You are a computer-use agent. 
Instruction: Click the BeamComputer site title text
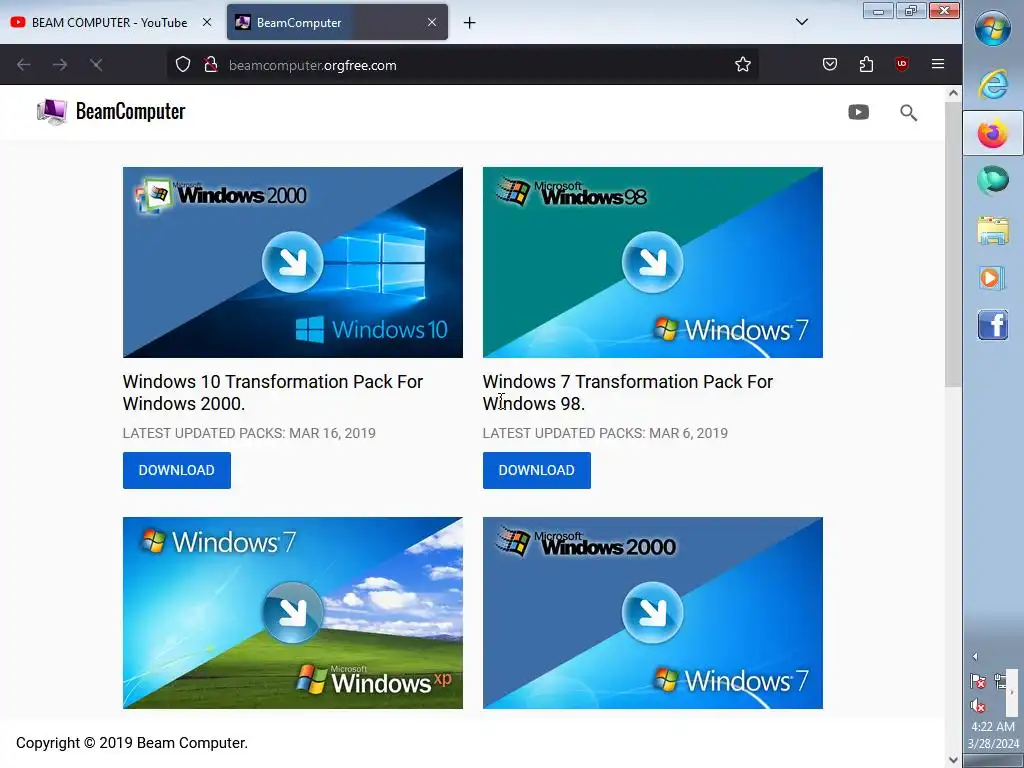click(131, 112)
